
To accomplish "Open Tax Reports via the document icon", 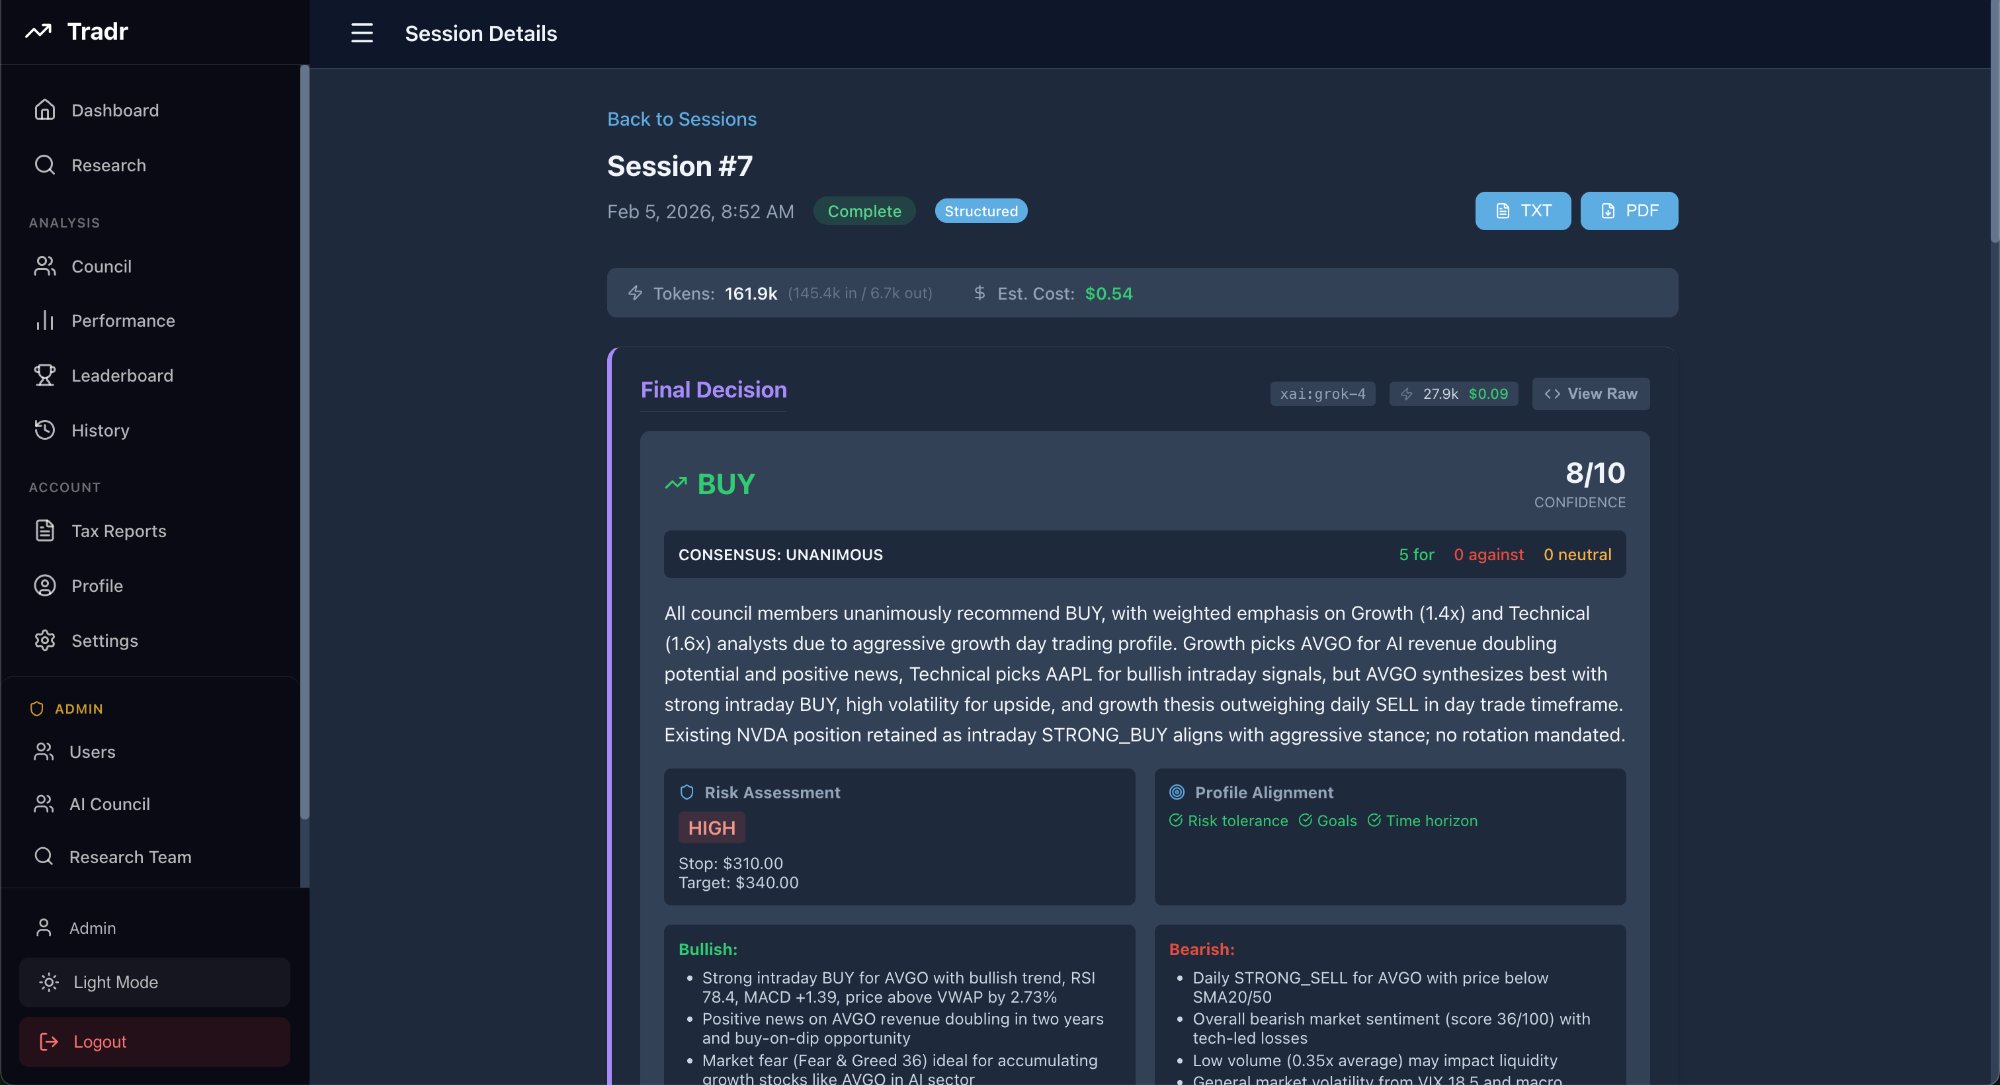I will click(x=45, y=530).
